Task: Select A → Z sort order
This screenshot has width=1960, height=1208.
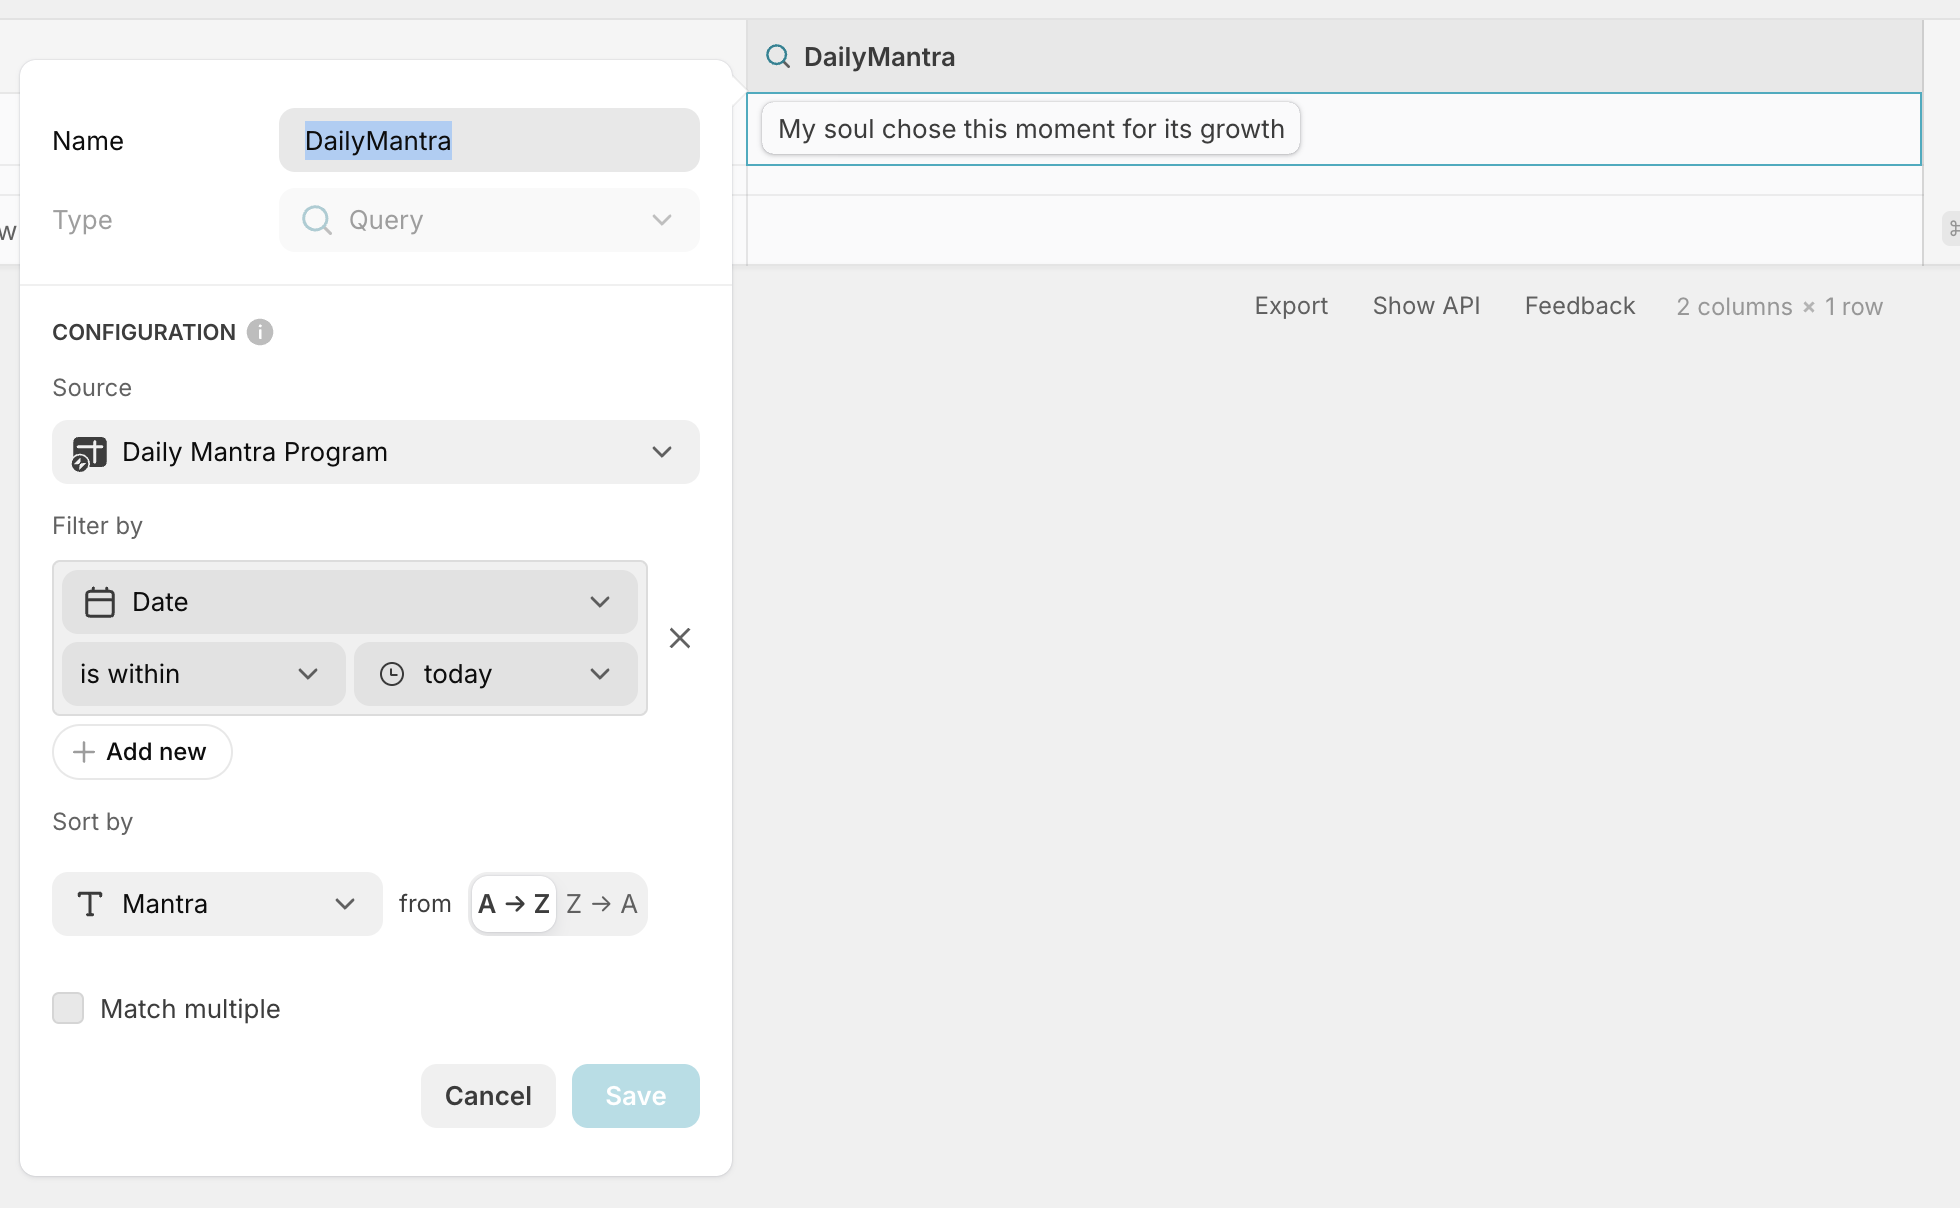Action: tap(514, 904)
